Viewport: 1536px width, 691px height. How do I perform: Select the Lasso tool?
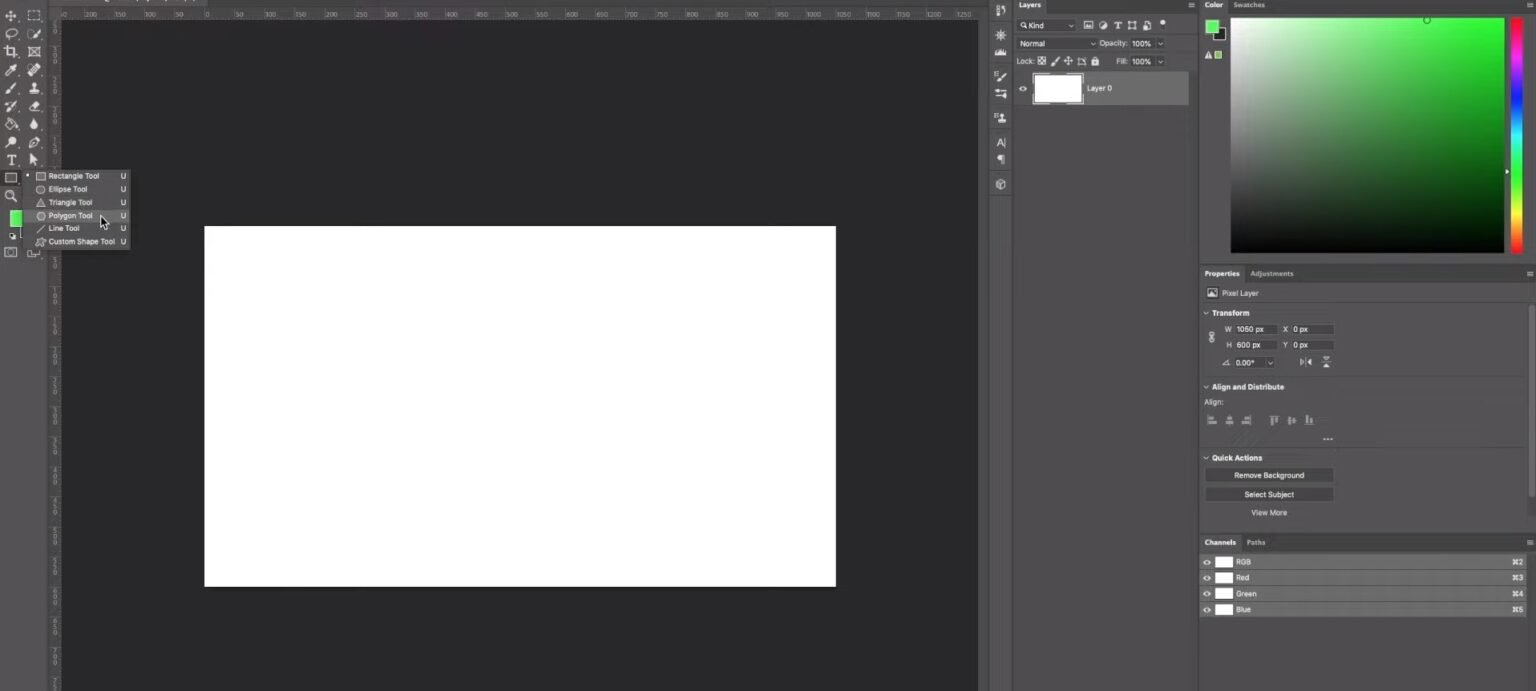pos(11,34)
